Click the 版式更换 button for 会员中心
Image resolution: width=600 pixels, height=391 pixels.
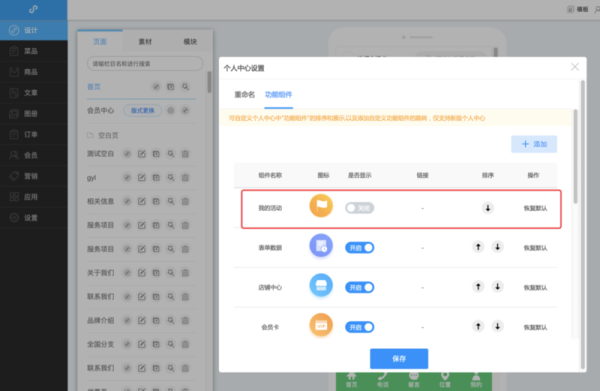(142, 111)
